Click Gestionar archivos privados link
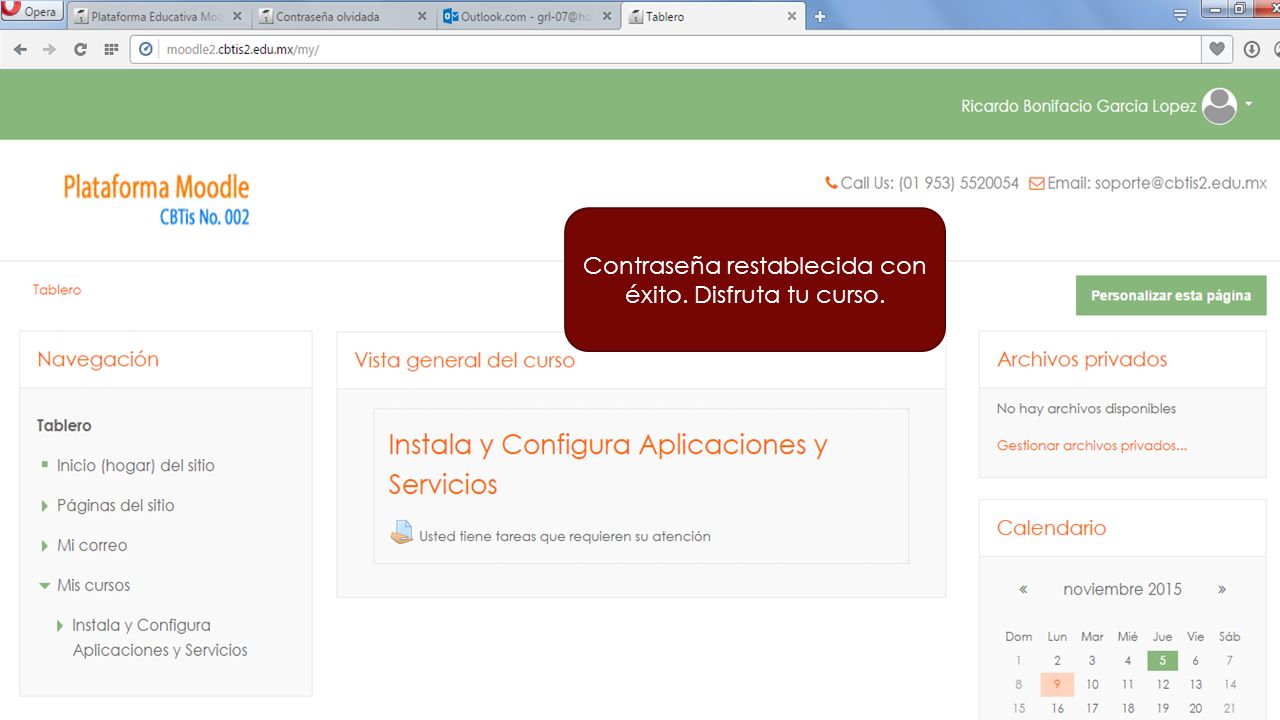 coord(1092,446)
